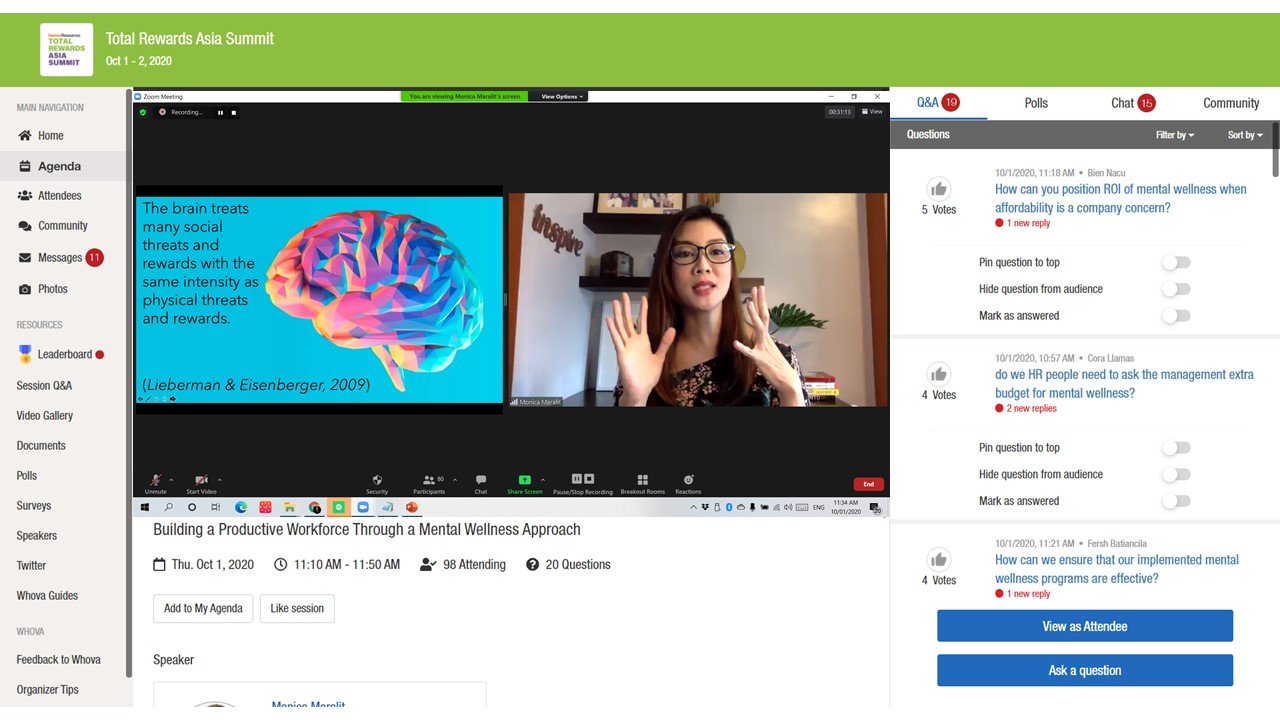The width and height of the screenshot is (1280, 720).
Task: Open Zoom Breakout Rooms icon
Action: (642, 480)
